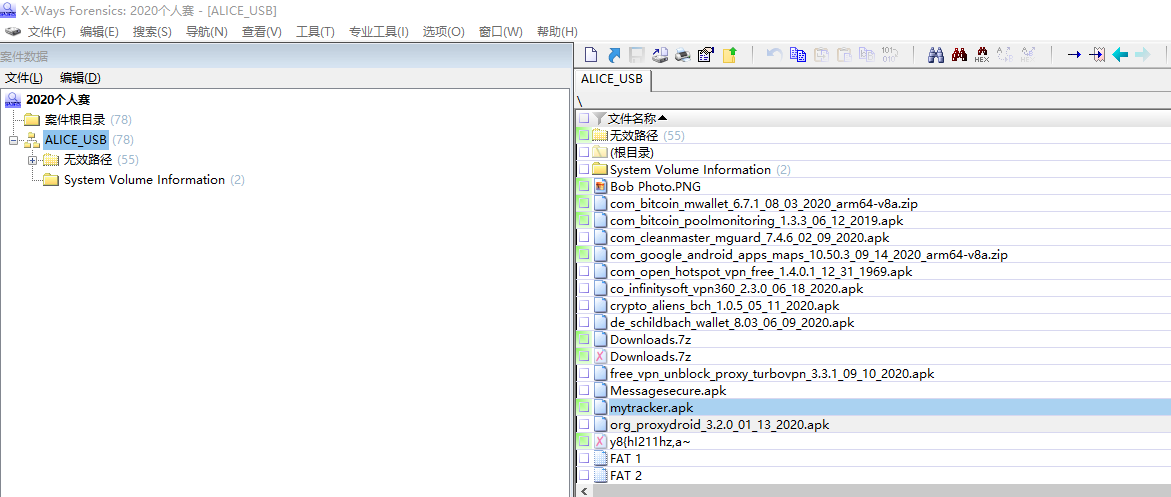1171x497 pixels.
Task: Click the X-Ways case icon beside 2020个人赛
Action: click(13, 99)
